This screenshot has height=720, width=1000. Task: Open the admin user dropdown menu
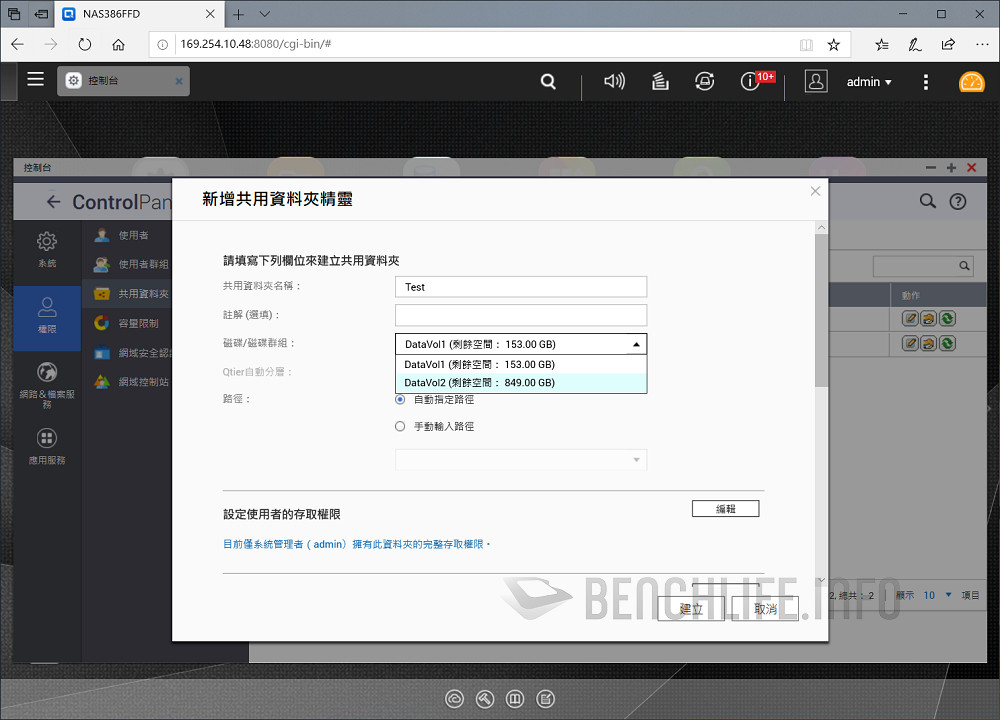point(868,82)
